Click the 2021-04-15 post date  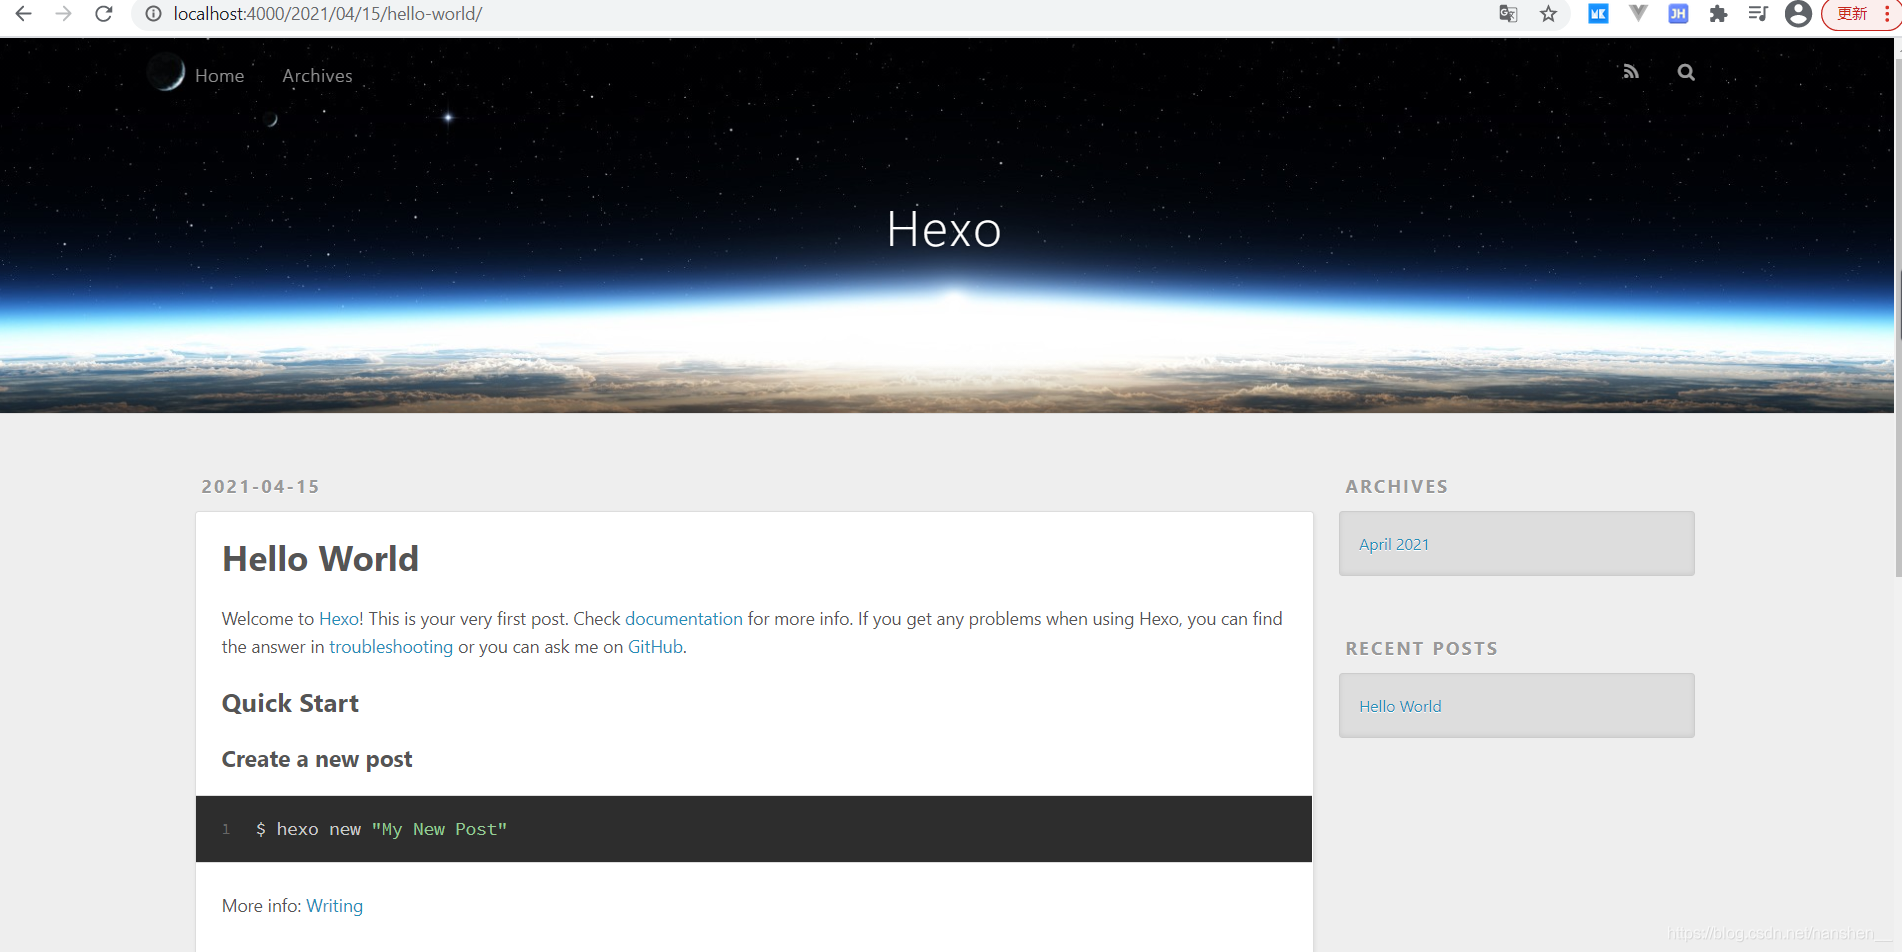(x=260, y=487)
